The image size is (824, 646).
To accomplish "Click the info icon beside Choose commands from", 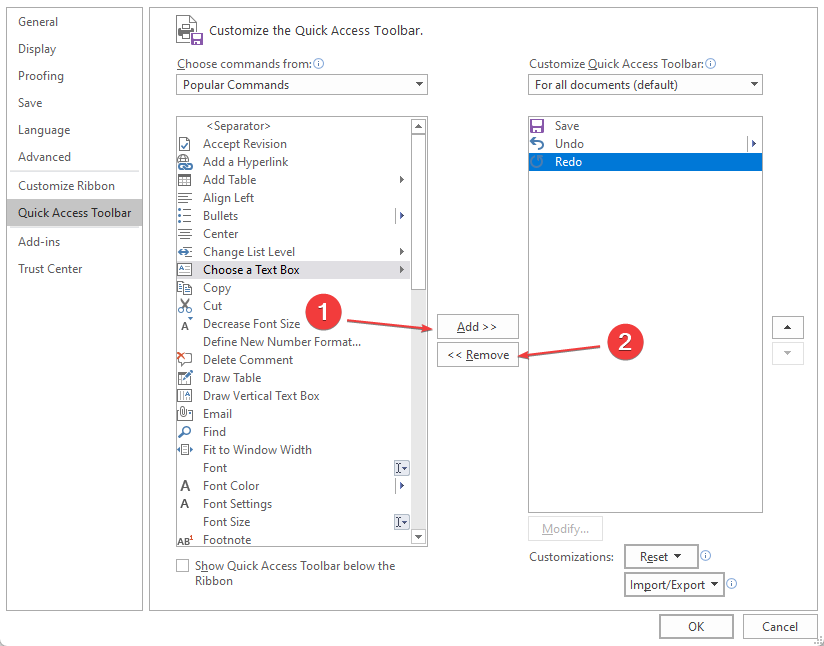I will pyautogui.click(x=318, y=64).
